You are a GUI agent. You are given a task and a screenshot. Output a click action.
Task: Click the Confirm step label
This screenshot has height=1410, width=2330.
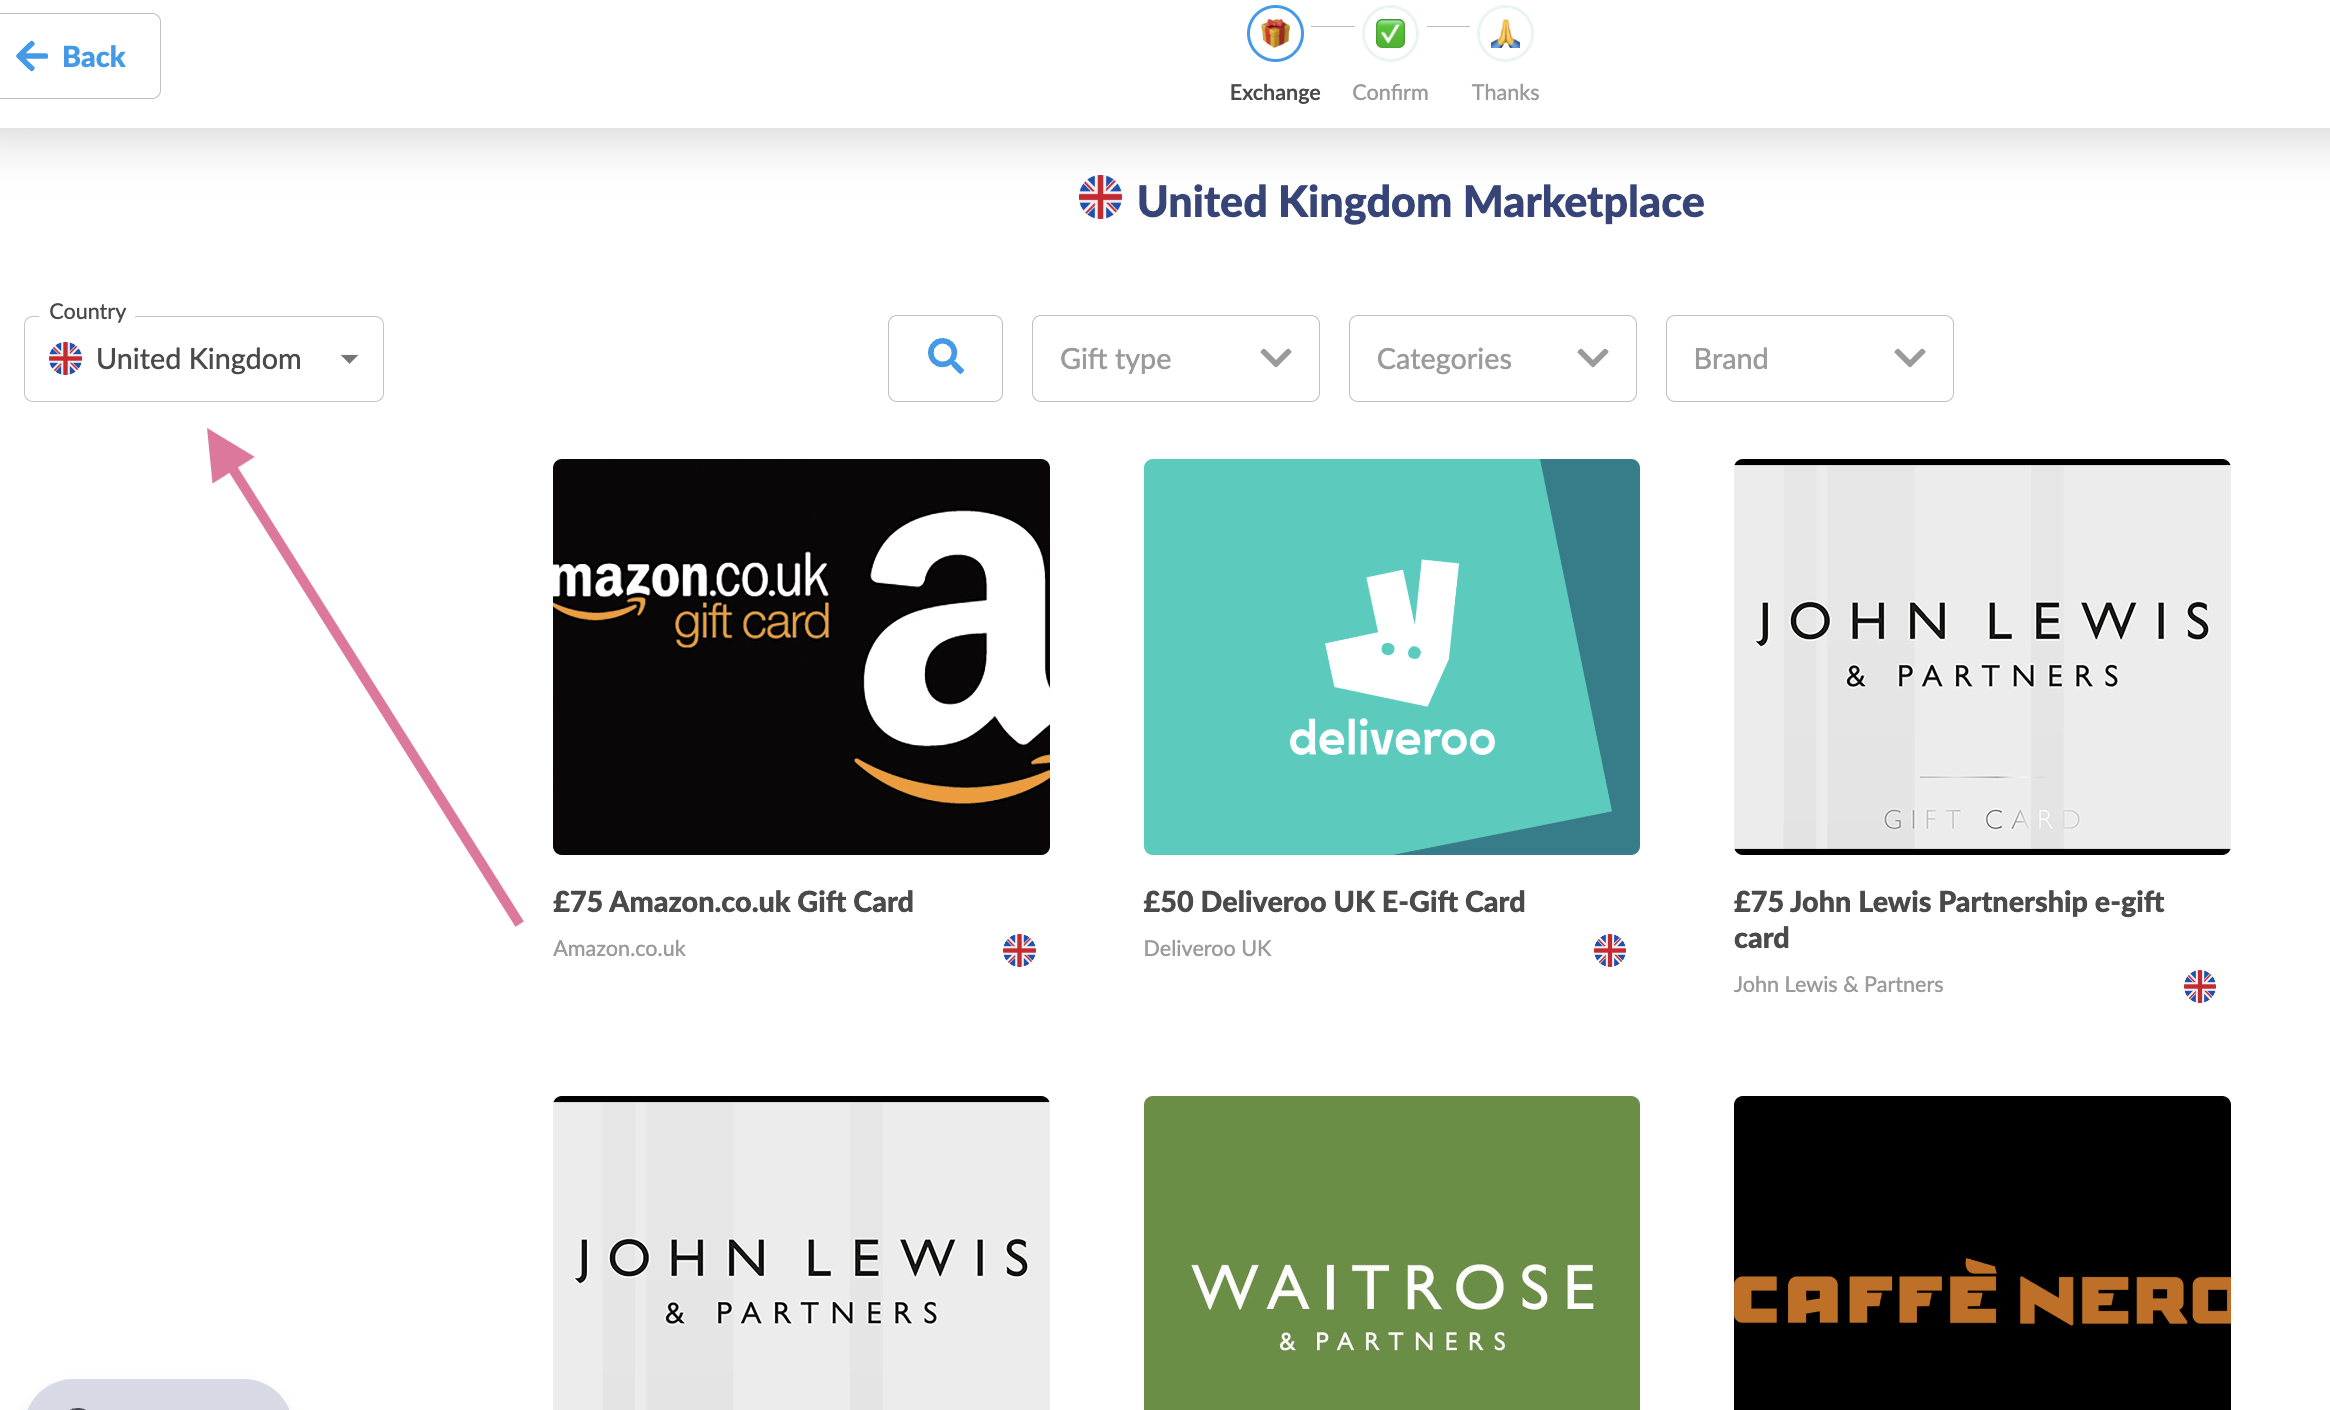[1390, 92]
